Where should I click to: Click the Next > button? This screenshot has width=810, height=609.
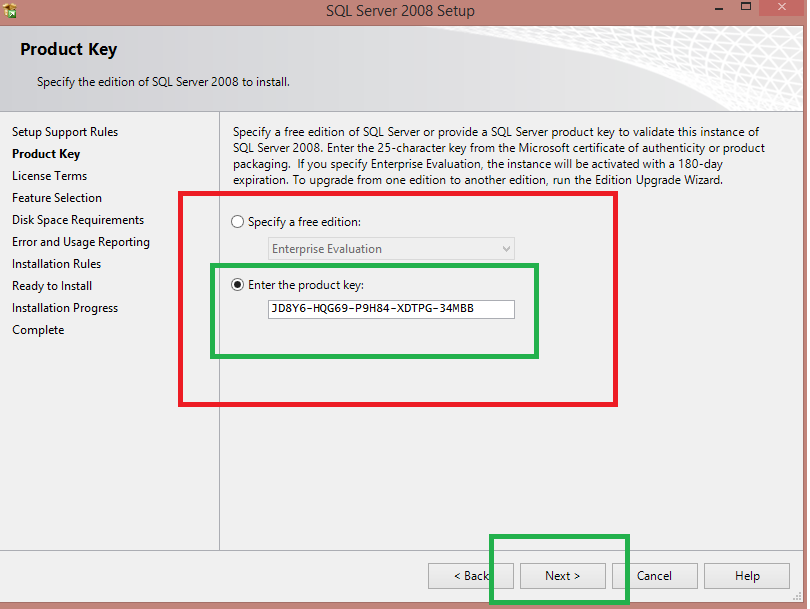point(563,576)
